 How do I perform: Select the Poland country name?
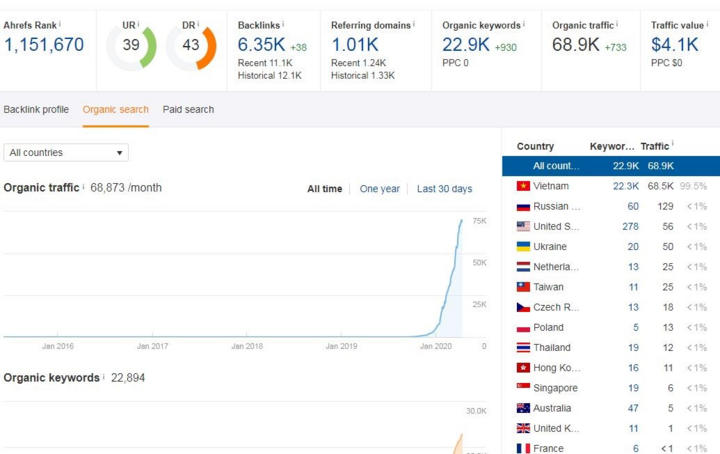click(548, 327)
